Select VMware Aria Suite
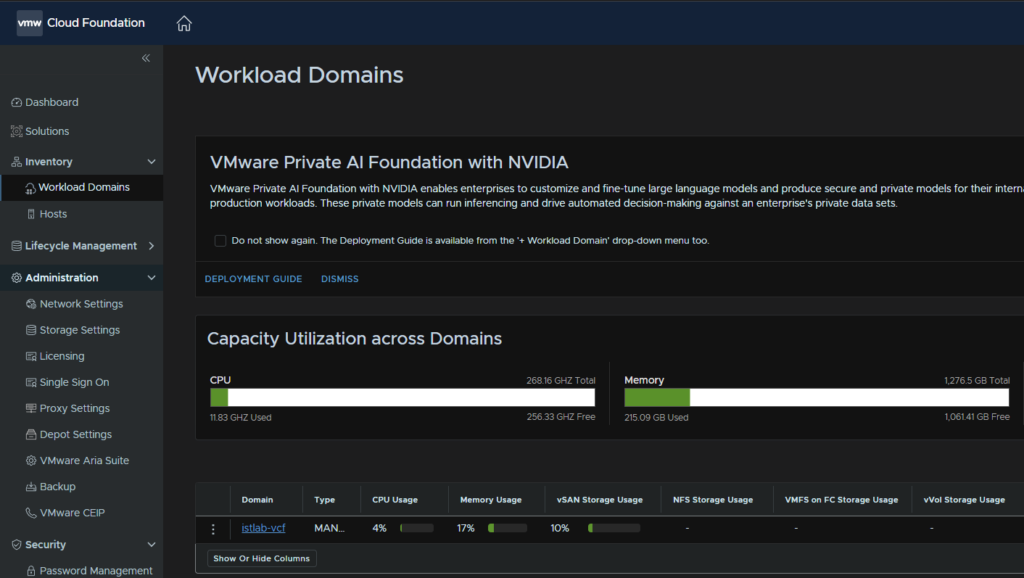The image size is (1024, 578). (84, 460)
